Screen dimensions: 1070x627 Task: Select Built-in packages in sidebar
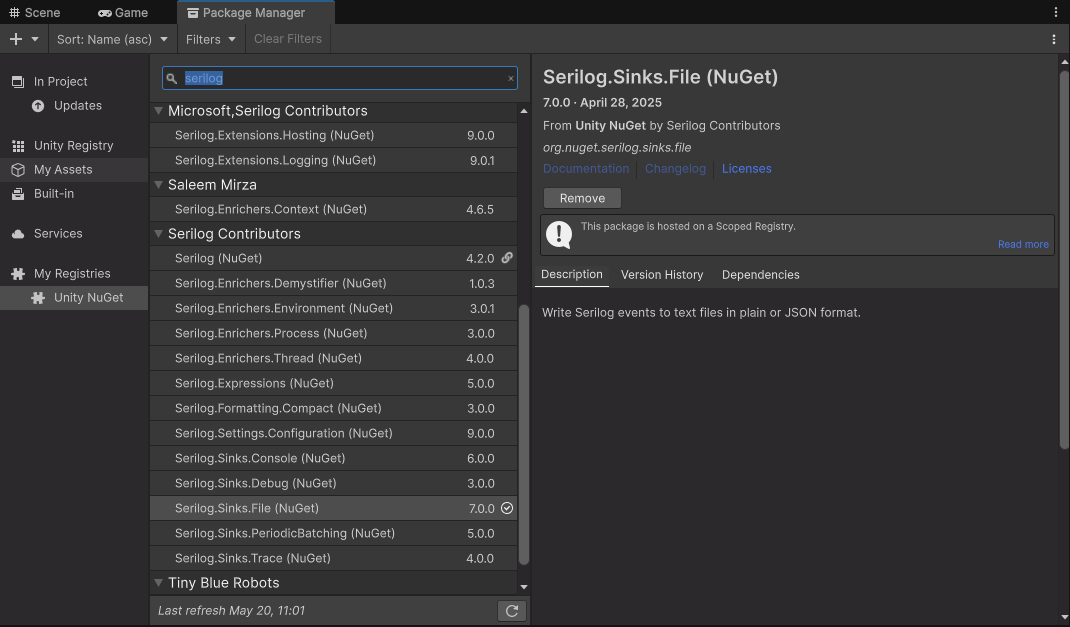click(53, 193)
